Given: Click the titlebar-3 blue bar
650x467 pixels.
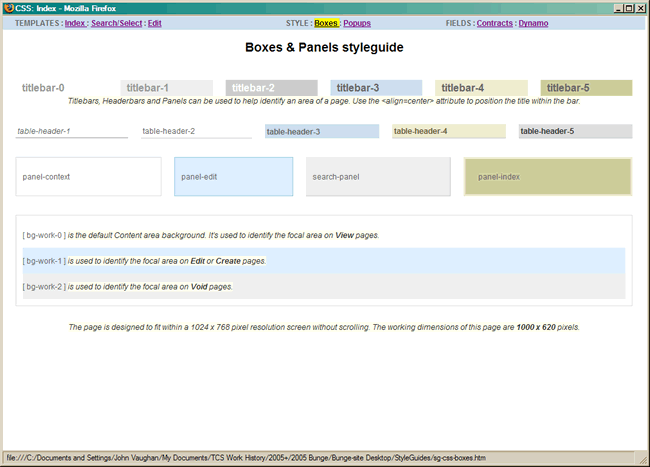Looking at the screenshot, I should (376, 88).
